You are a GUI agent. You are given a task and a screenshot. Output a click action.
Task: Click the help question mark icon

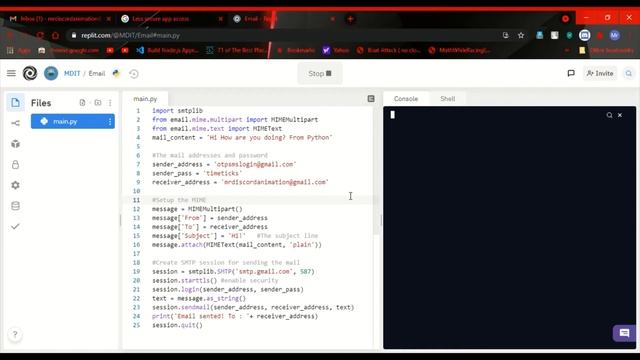click(15, 334)
